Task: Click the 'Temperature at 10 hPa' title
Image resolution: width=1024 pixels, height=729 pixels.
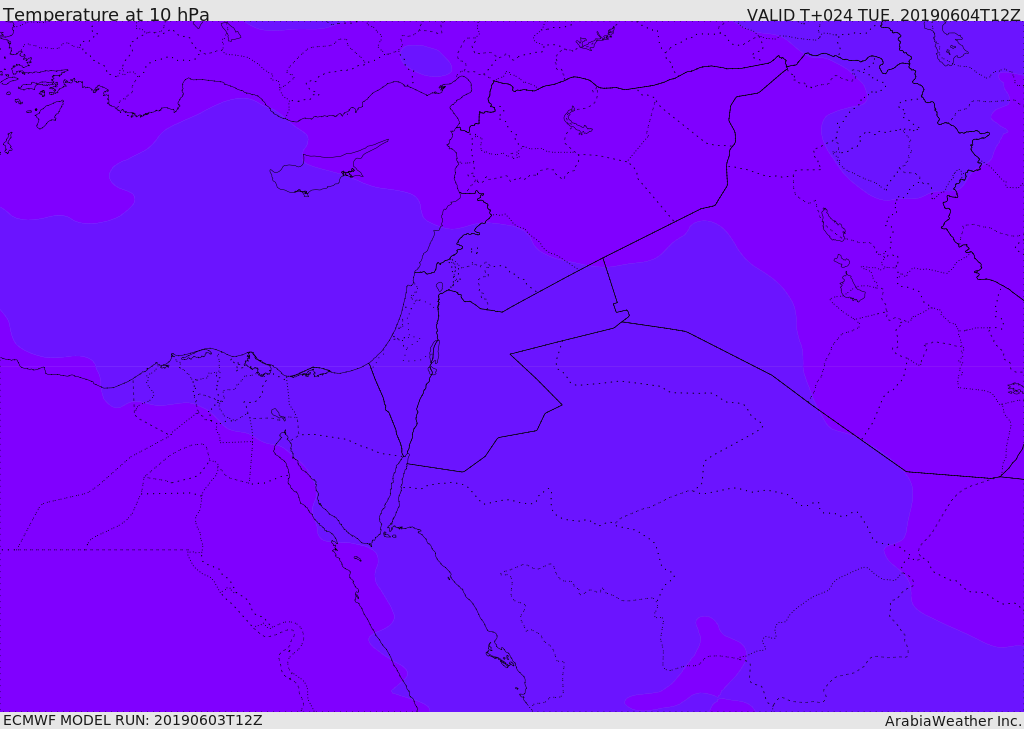Action: (106, 15)
